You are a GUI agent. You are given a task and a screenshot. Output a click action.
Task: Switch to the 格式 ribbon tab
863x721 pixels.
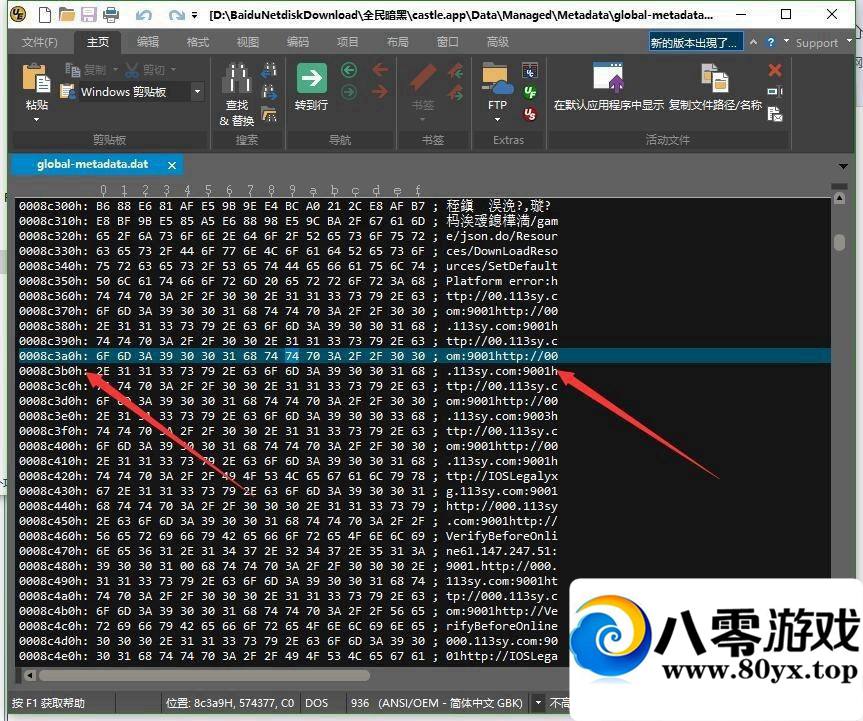tap(198, 42)
